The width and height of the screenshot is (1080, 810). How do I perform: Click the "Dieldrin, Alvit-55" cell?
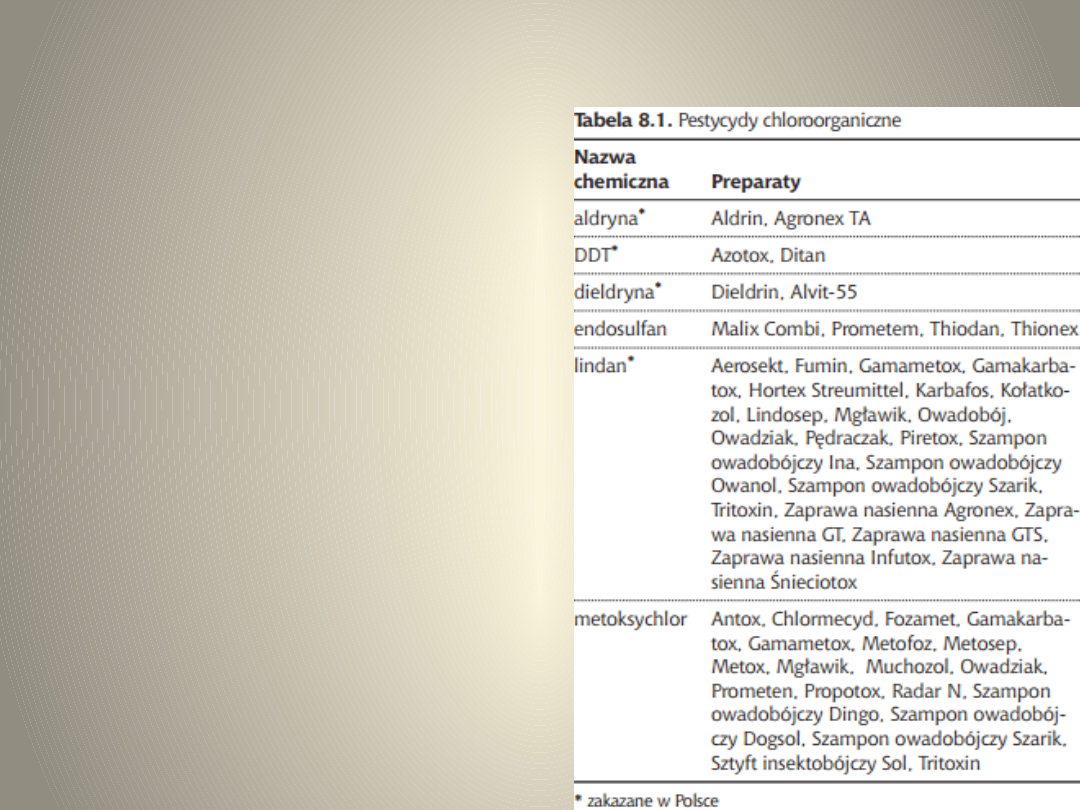click(x=783, y=292)
